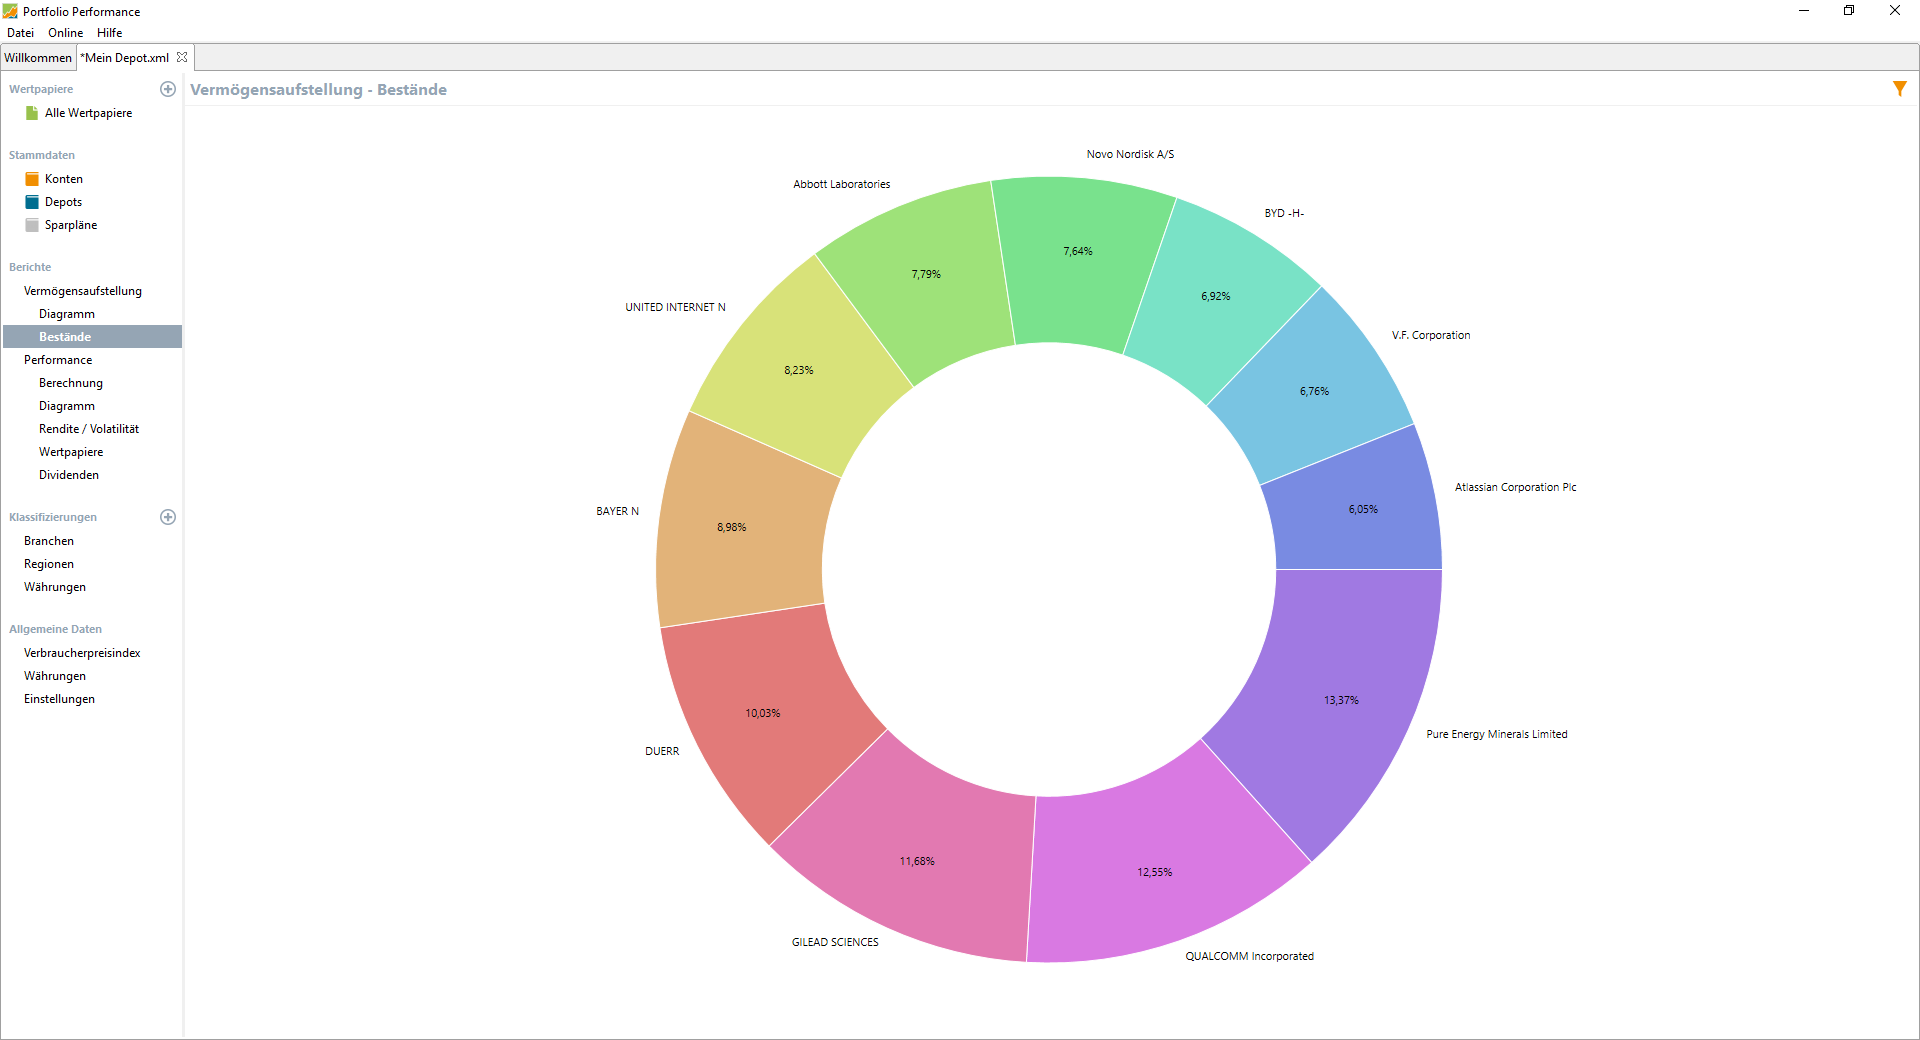Click the Vermögensaufstellung - Bestände heading
This screenshot has height=1040, width=1920.
click(x=319, y=89)
